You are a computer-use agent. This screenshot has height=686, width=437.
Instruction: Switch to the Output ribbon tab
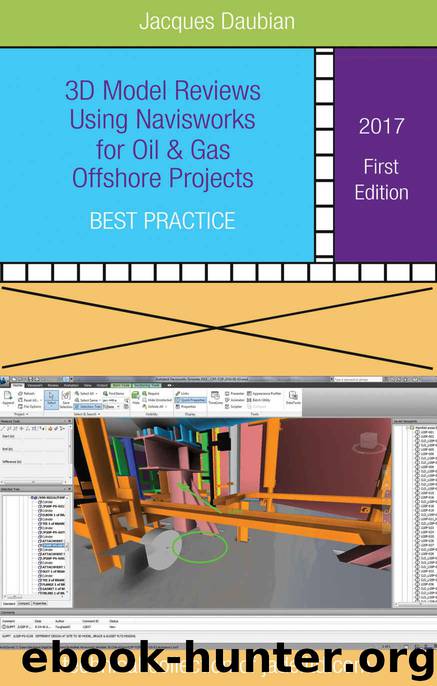coord(102,385)
